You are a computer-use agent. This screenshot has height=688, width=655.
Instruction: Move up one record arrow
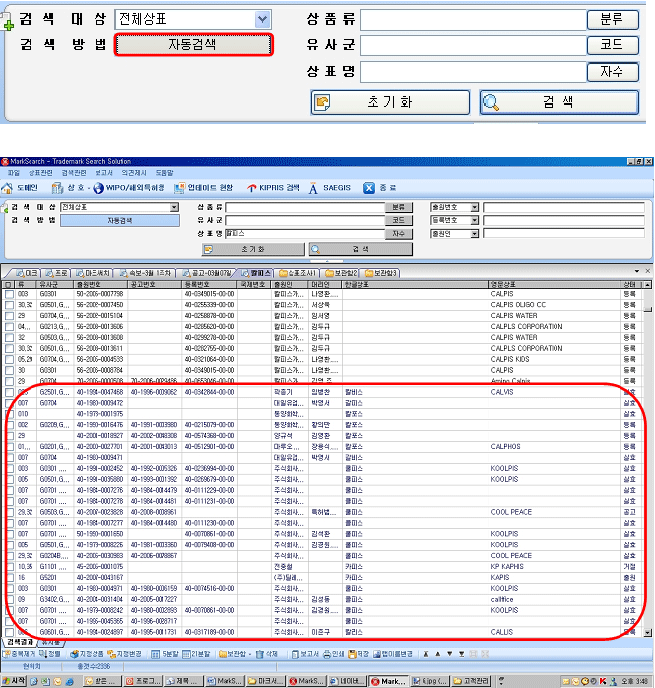[x=437, y=654]
